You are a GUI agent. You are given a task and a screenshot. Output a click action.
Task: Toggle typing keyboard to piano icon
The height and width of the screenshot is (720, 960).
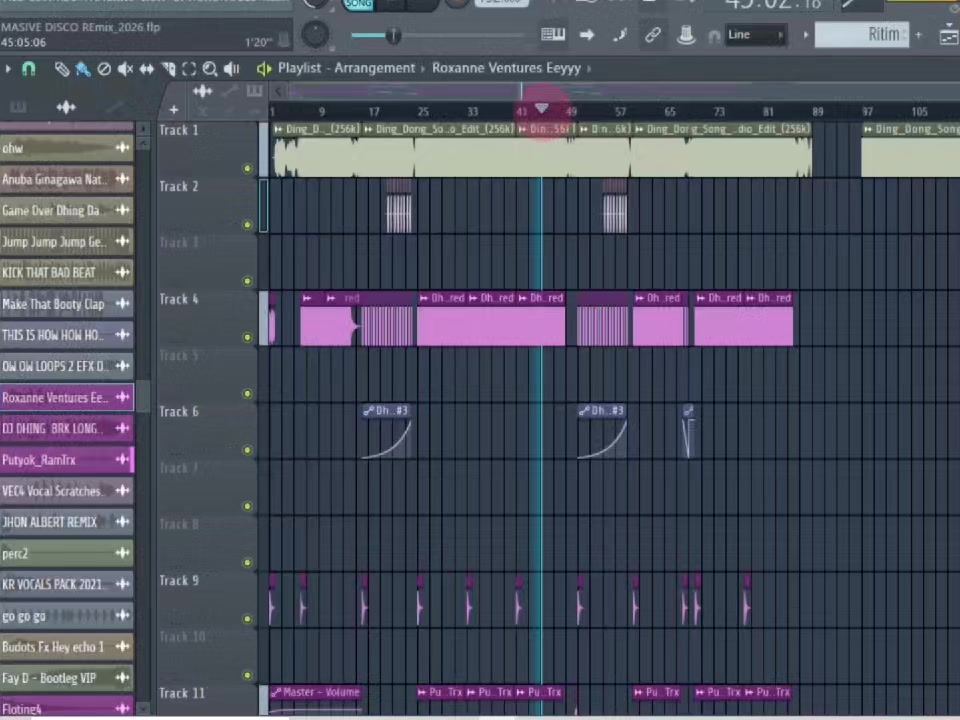[x=553, y=34]
